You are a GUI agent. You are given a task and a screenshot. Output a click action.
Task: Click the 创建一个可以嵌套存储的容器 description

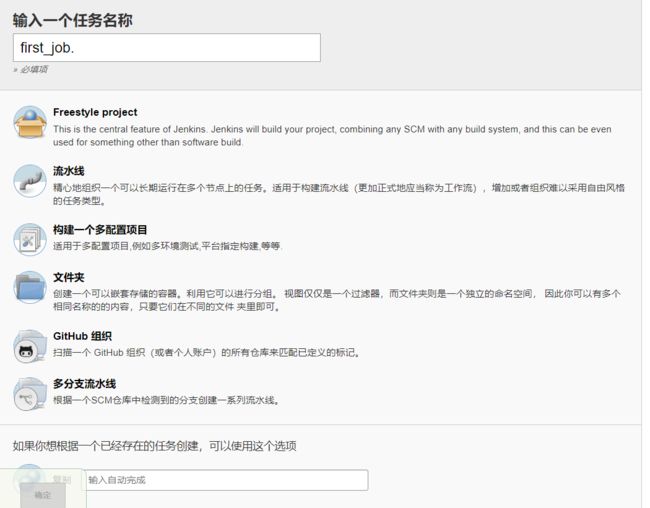[337, 300]
